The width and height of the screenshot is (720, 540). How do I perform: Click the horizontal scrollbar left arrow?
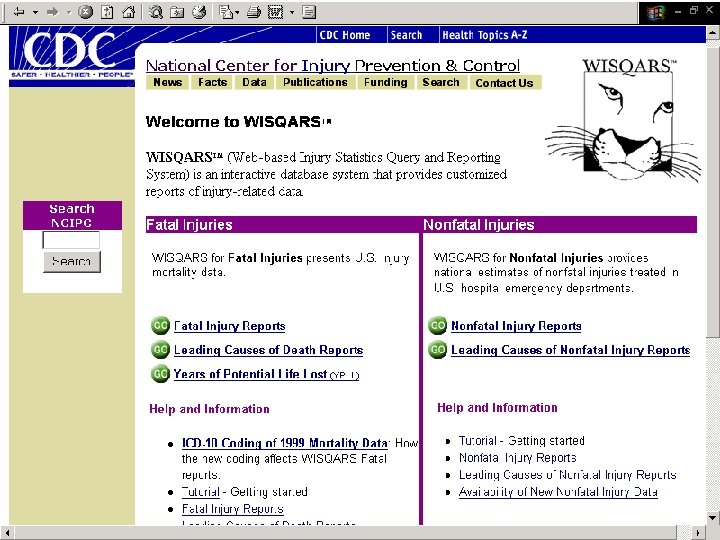click(x=7, y=533)
